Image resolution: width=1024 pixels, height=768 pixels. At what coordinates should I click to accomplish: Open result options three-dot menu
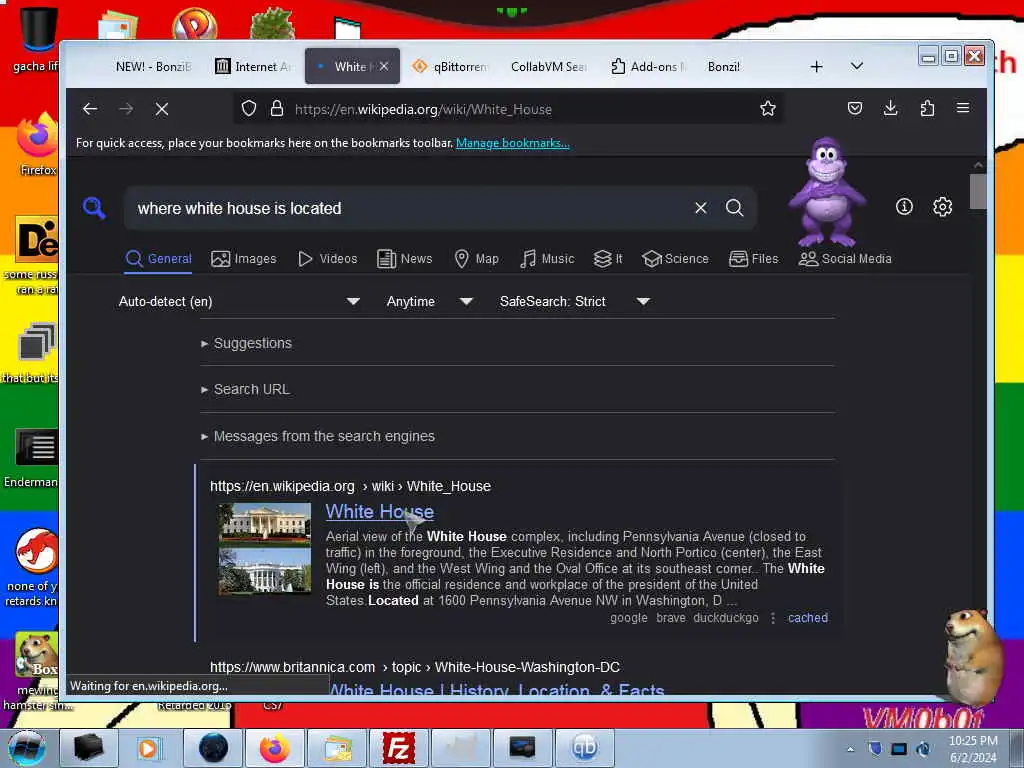coord(773,618)
